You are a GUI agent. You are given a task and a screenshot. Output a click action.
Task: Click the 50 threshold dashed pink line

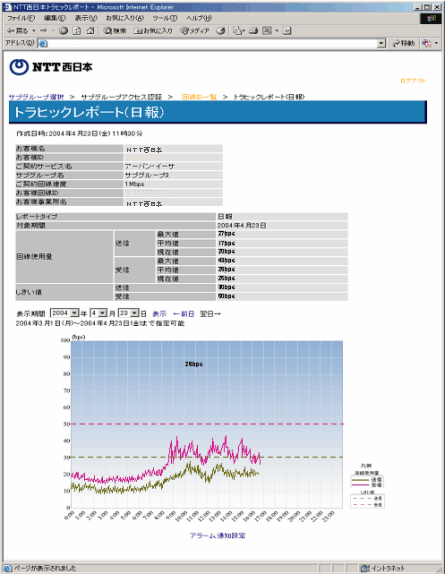(207, 424)
